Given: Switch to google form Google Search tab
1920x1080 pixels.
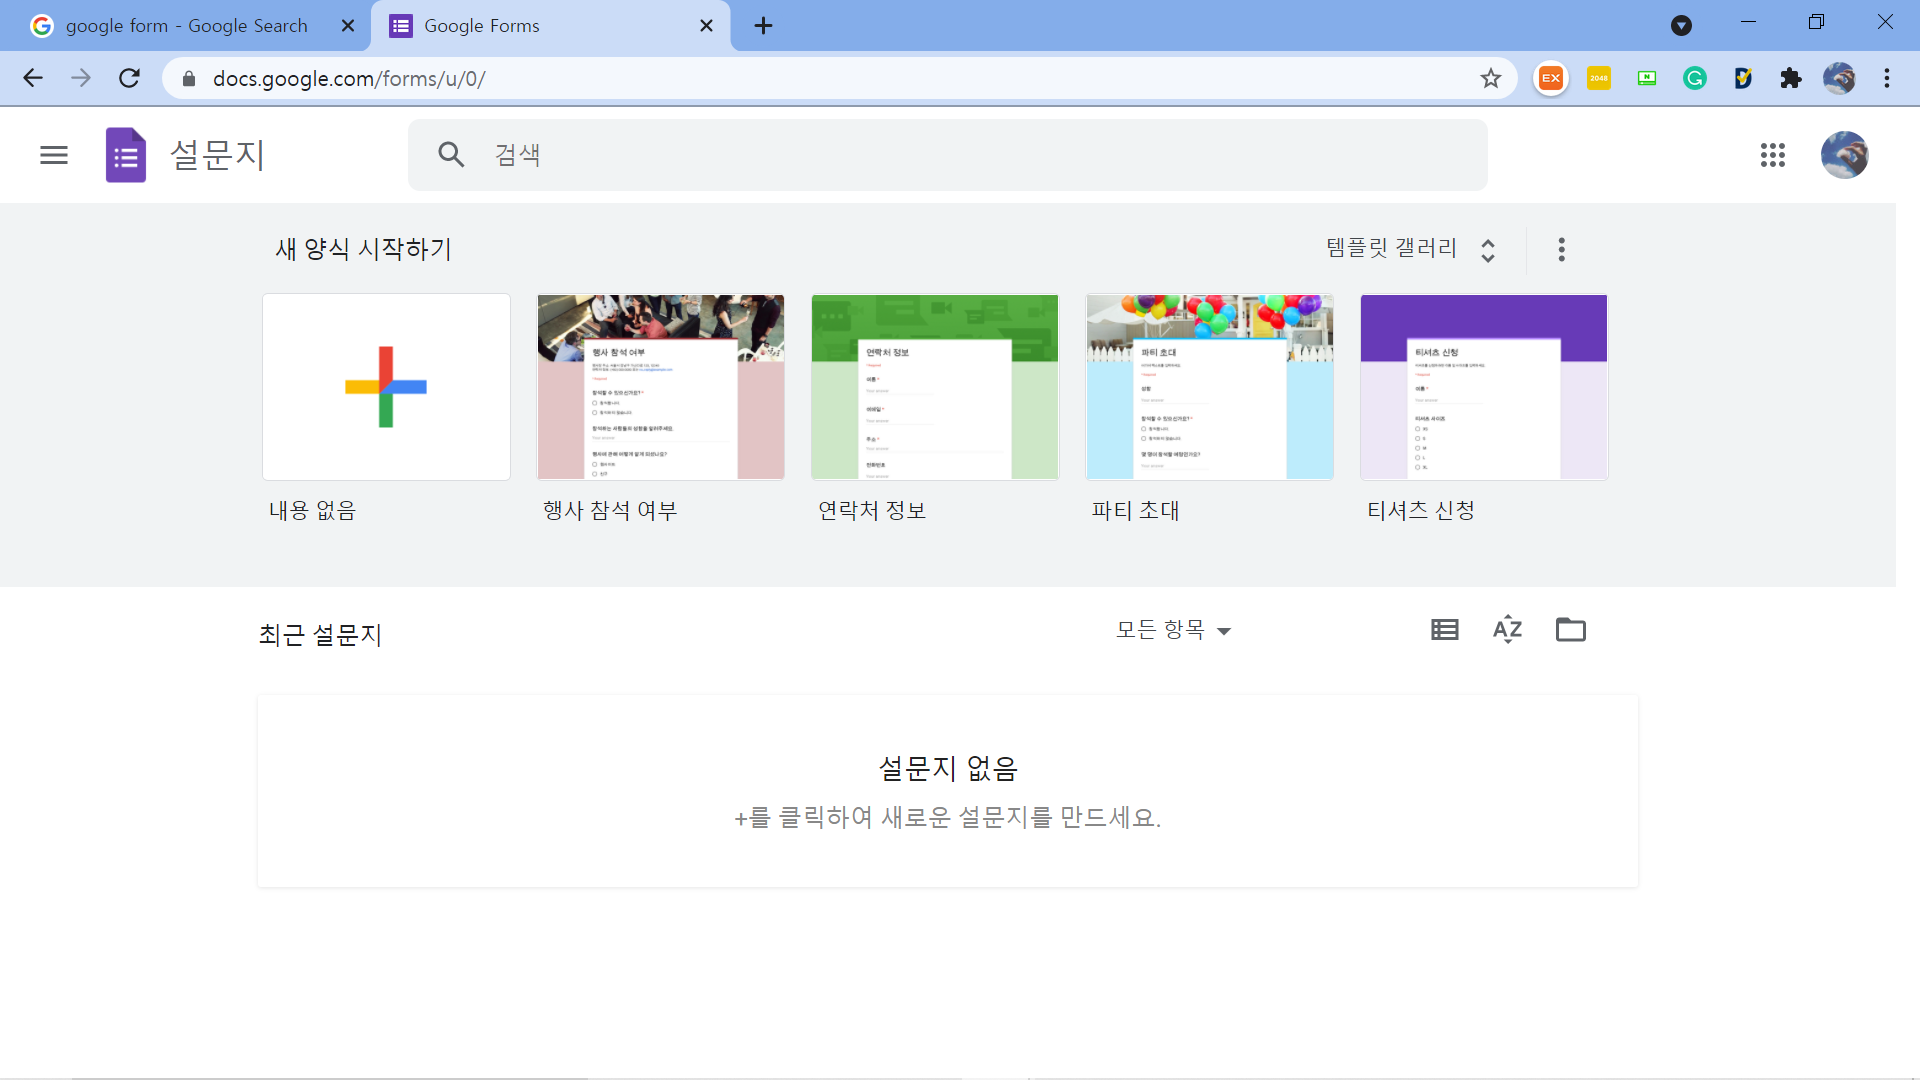Looking at the screenshot, I should pyautogui.click(x=187, y=26).
